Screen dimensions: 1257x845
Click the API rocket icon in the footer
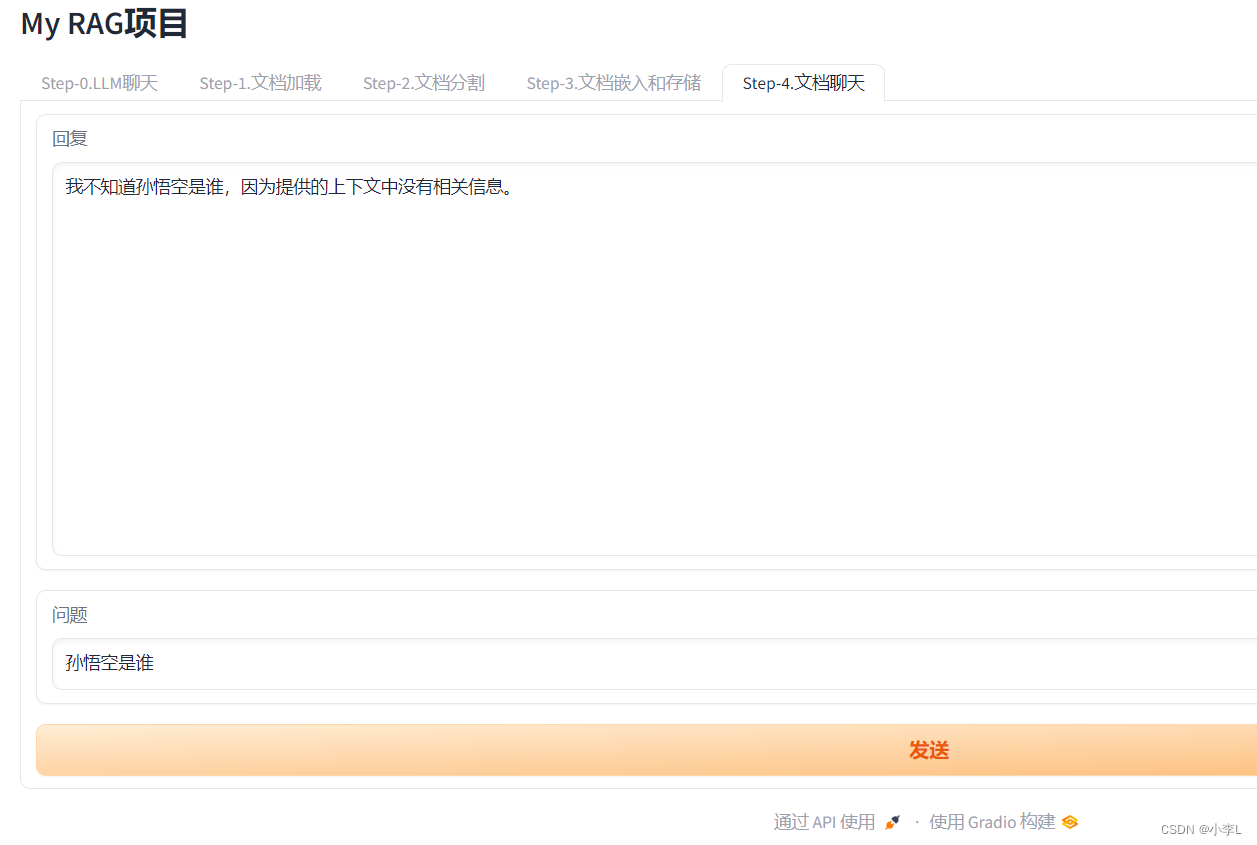(892, 822)
